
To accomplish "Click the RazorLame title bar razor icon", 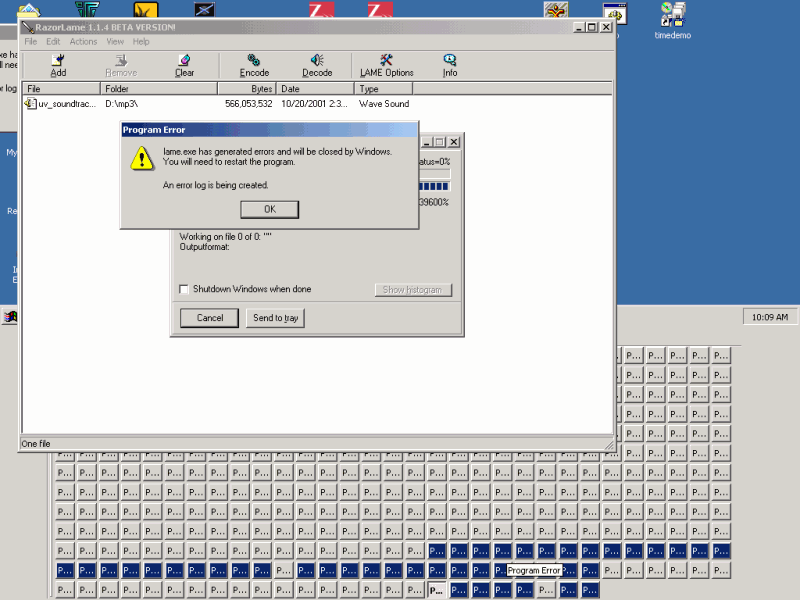I will tap(28, 27).
